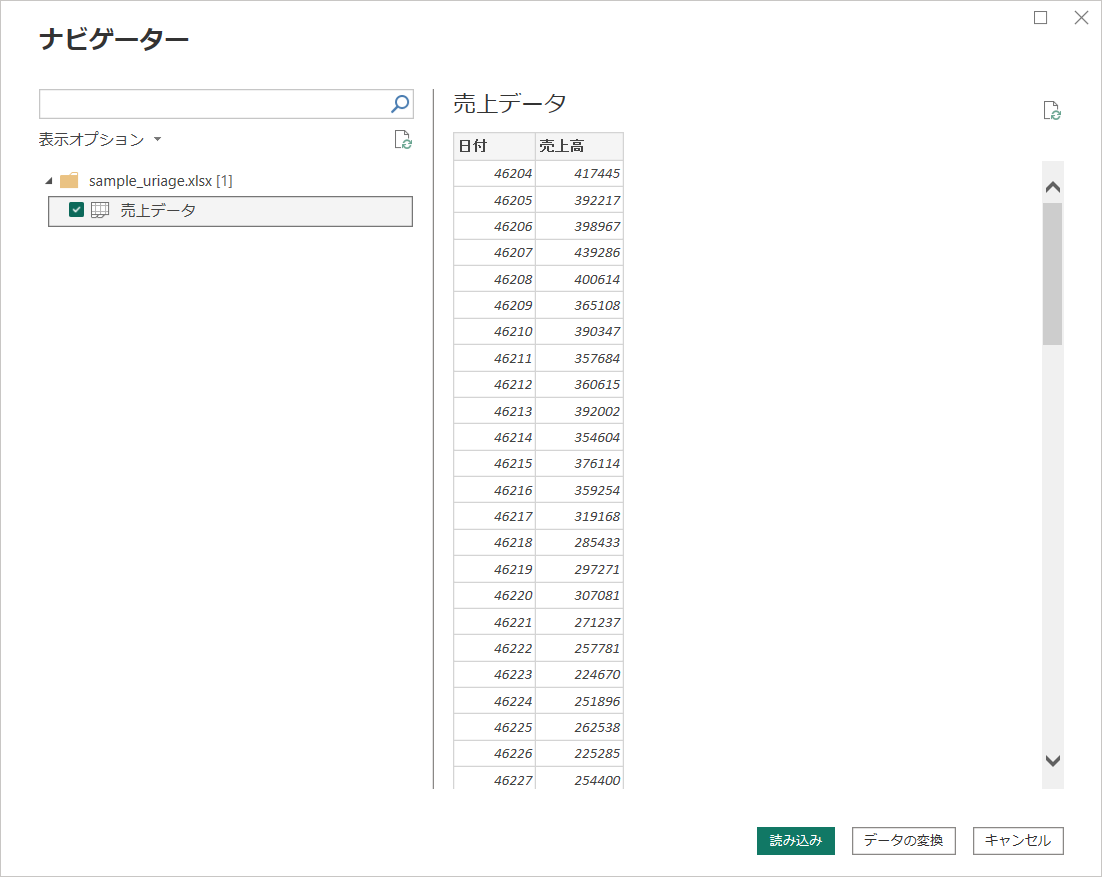This screenshot has width=1102, height=877.
Task: Click cell with value 398967
Action: (579, 226)
